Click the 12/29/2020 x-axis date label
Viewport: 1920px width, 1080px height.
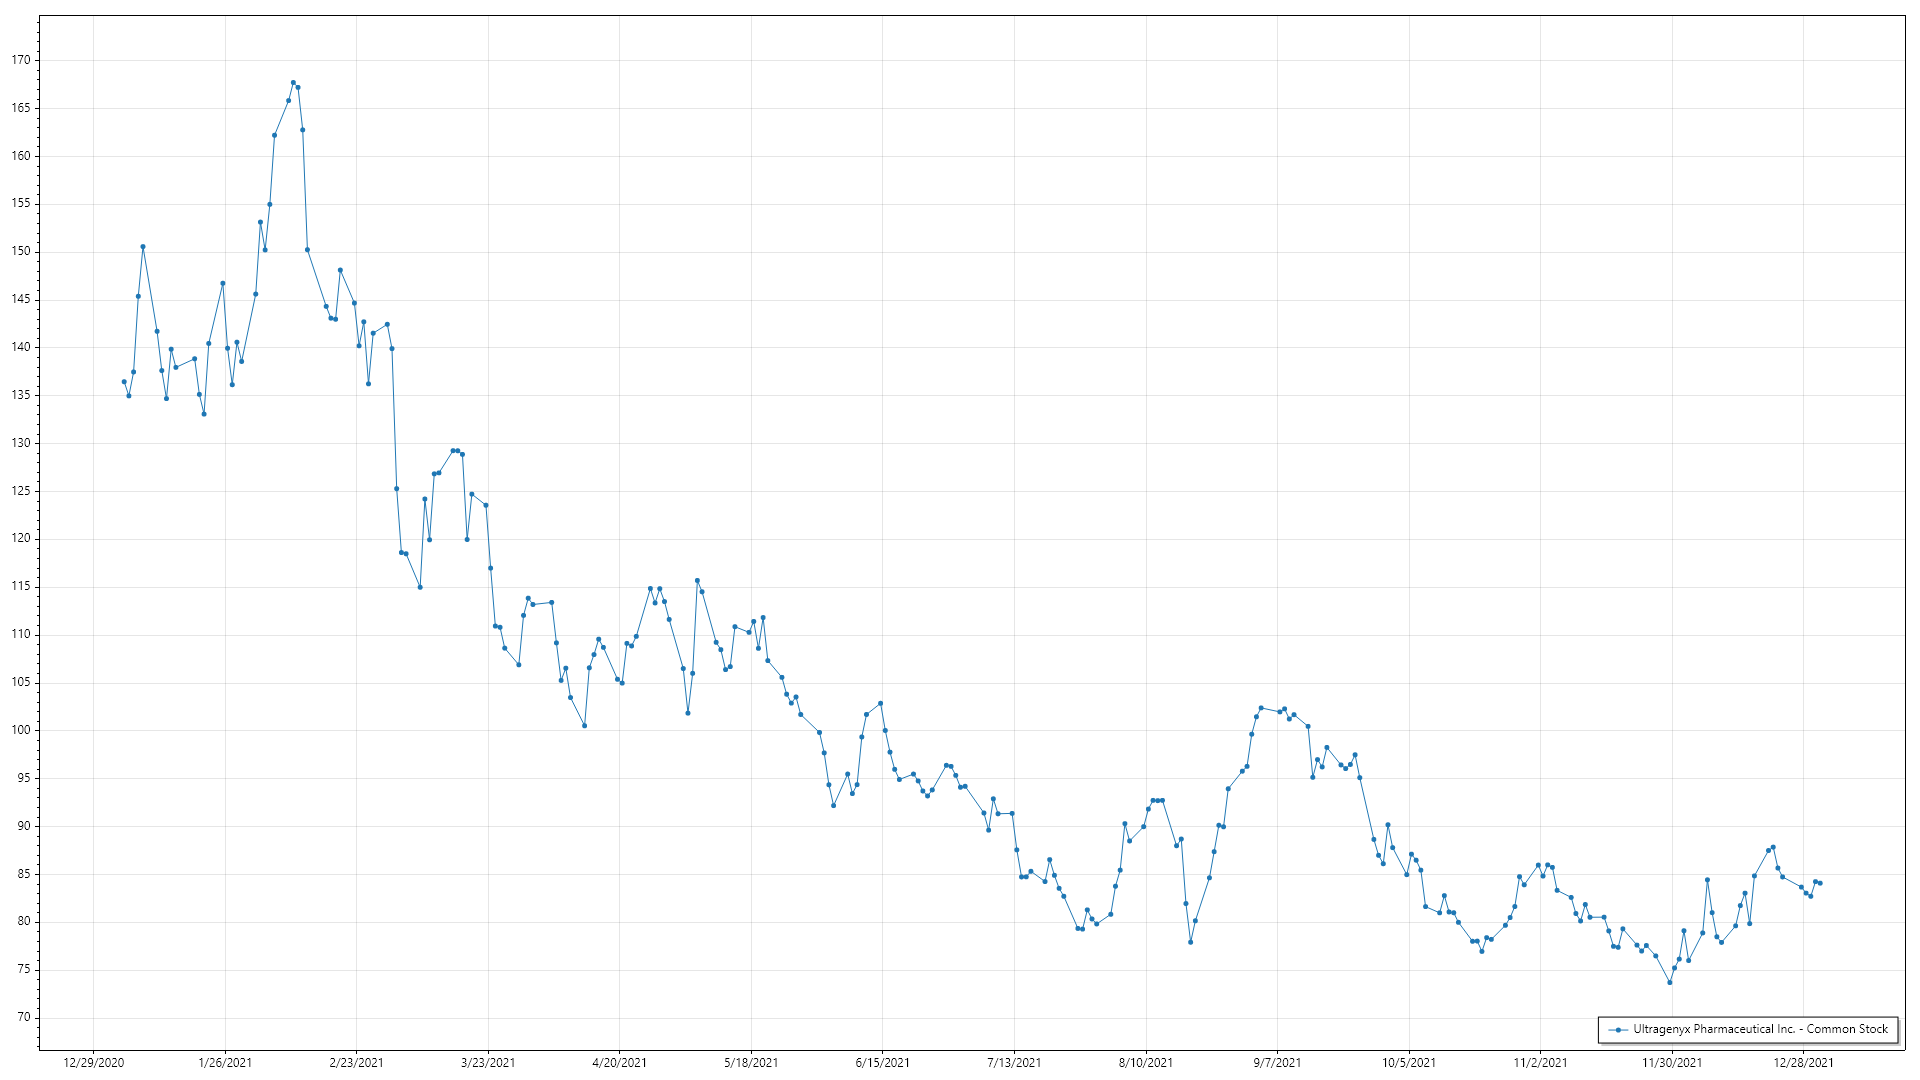pyautogui.click(x=94, y=1063)
